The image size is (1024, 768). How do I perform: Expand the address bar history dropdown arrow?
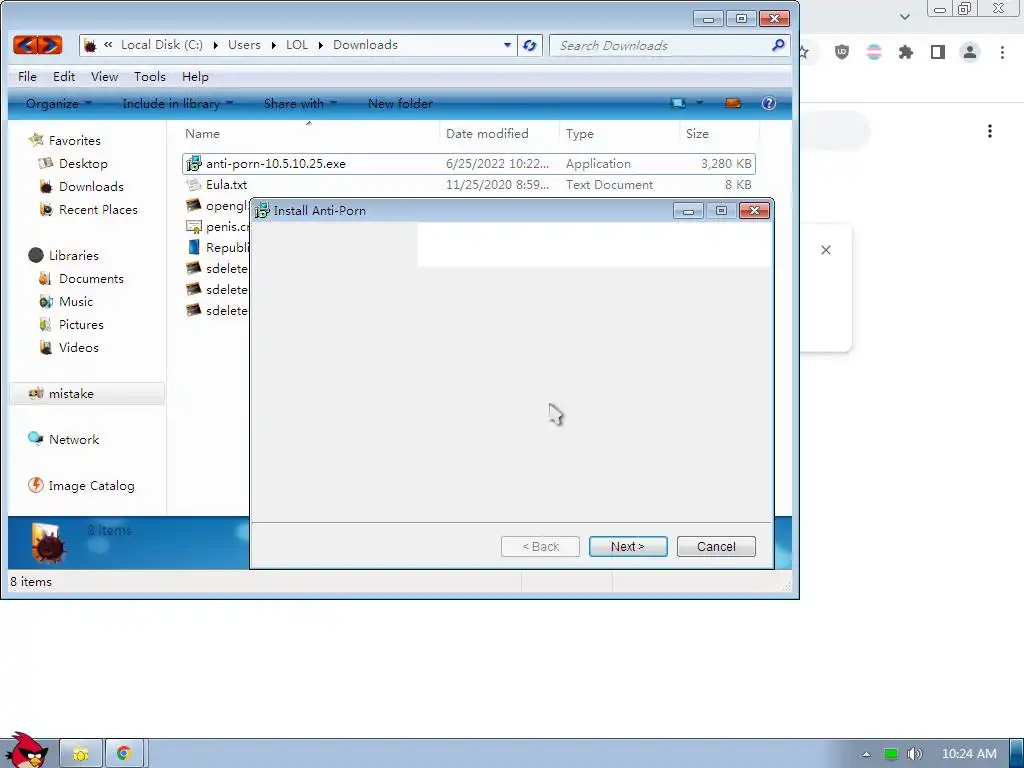point(507,45)
